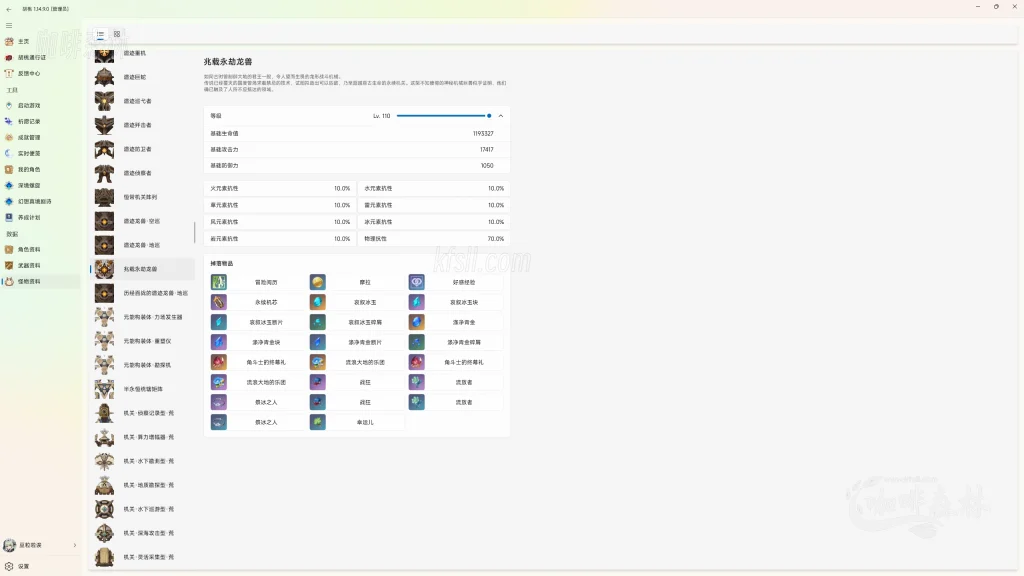Screen dimensions: 1024x576
Task: Click the 摩拉 drop item
Action: [356, 283]
